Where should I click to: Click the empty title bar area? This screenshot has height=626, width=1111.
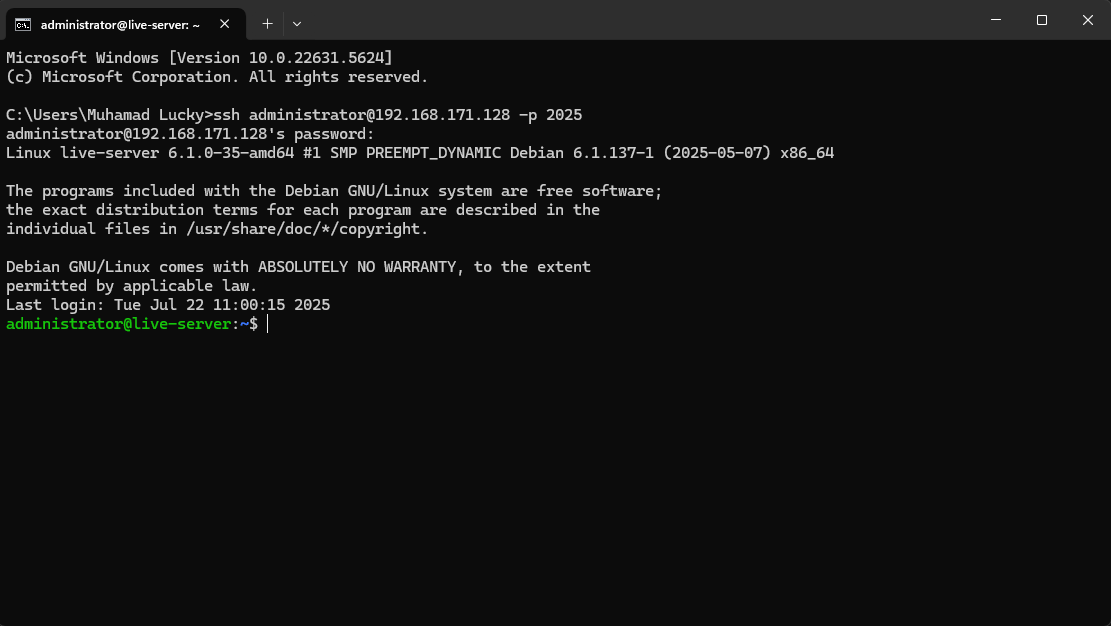(x=638, y=20)
